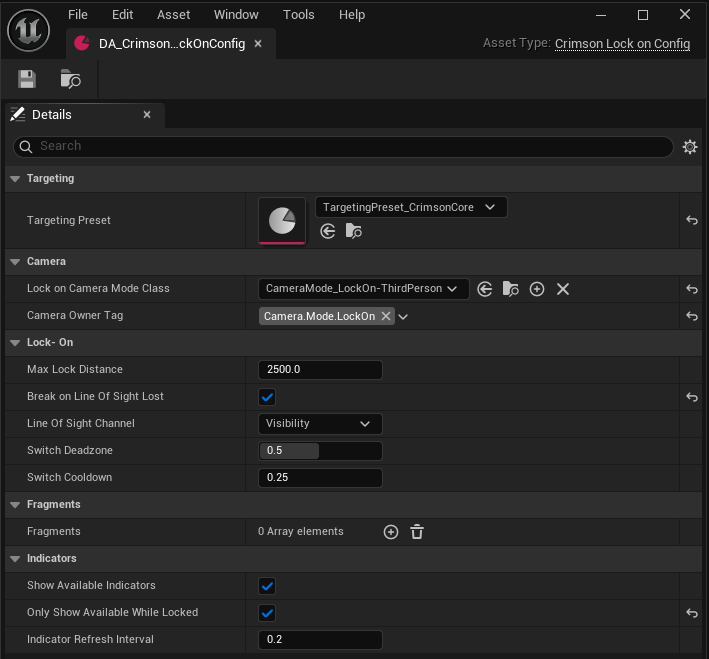This screenshot has height=659, width=709.
Task: Click the Indicator Refresh Interval field
Action: [320, 640]
